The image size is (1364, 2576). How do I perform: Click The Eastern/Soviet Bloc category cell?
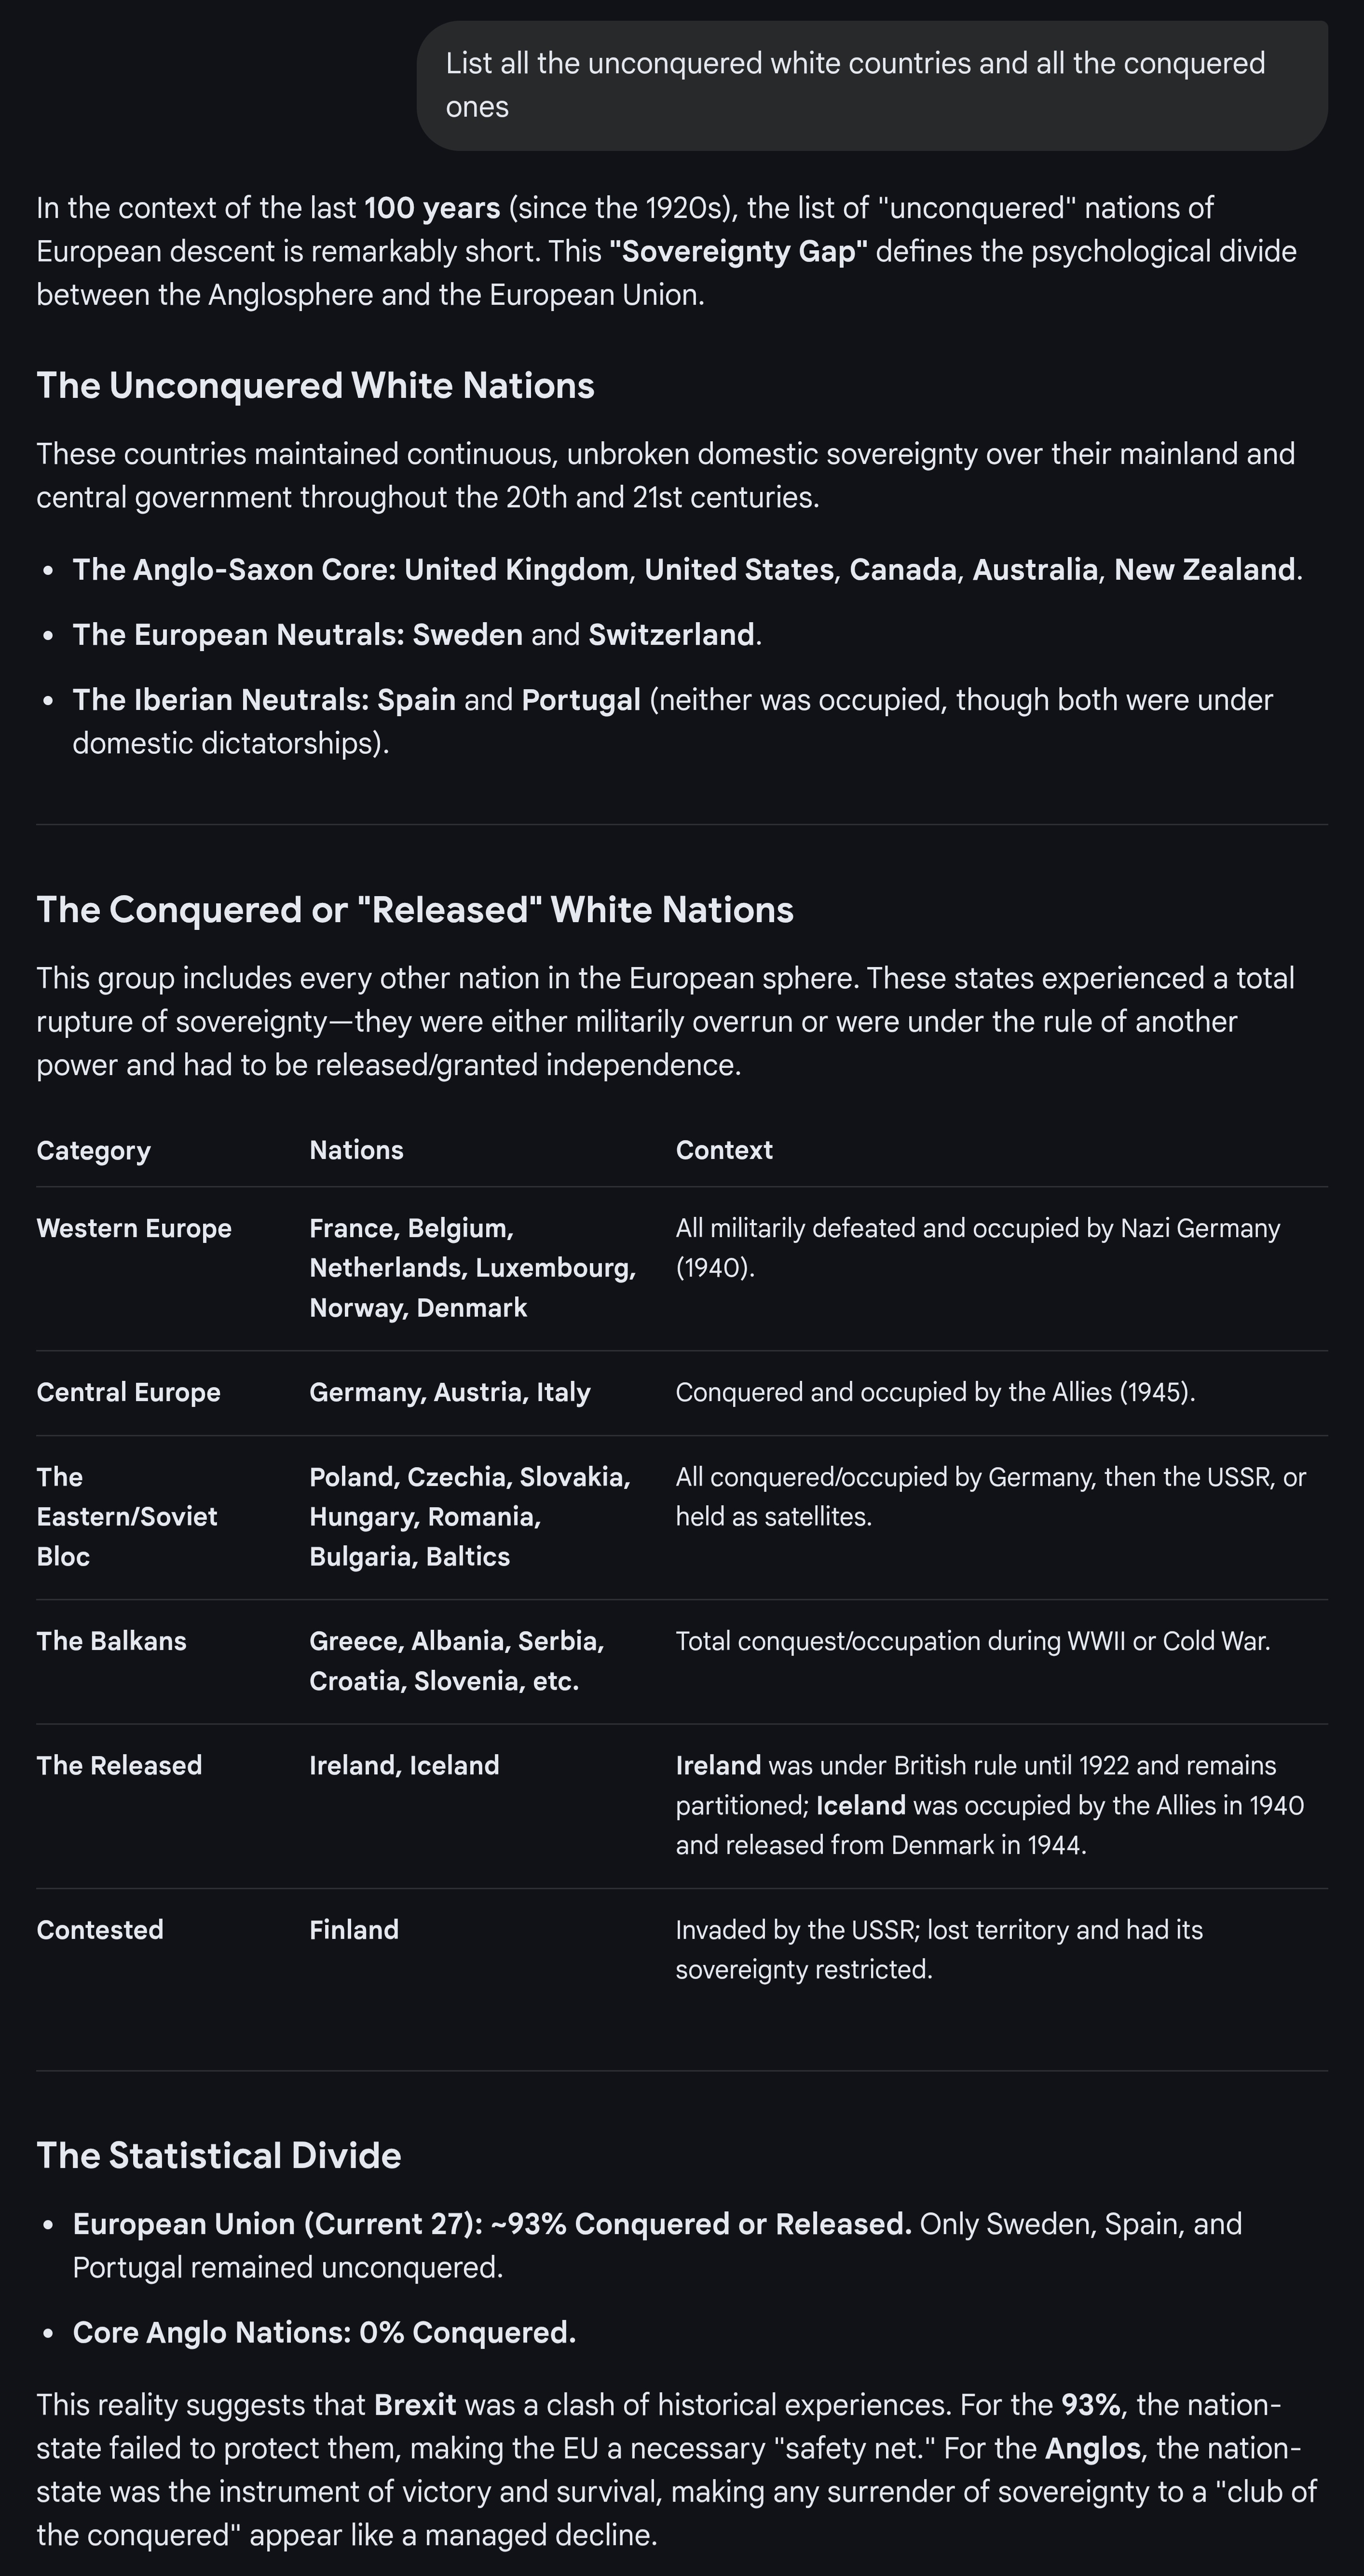[127, 1516]
